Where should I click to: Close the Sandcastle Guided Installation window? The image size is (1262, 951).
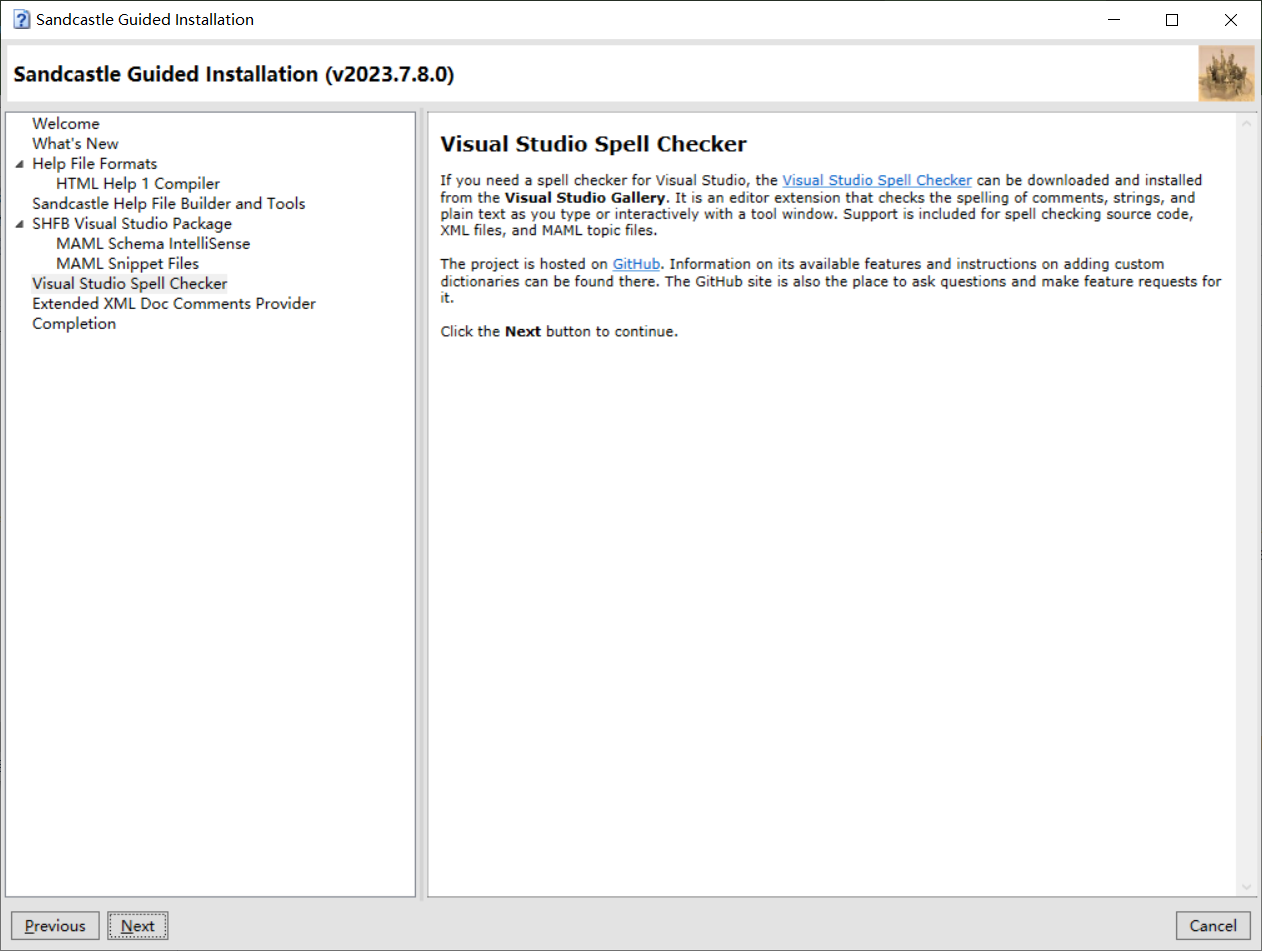pyautogui.click(x=1231, y=20)
